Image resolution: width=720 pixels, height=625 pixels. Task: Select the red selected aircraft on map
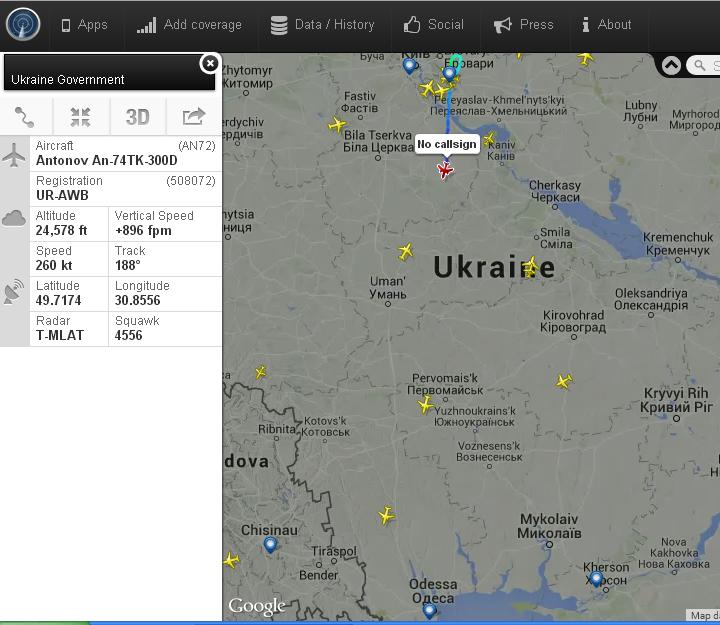(x=444, y=170)
